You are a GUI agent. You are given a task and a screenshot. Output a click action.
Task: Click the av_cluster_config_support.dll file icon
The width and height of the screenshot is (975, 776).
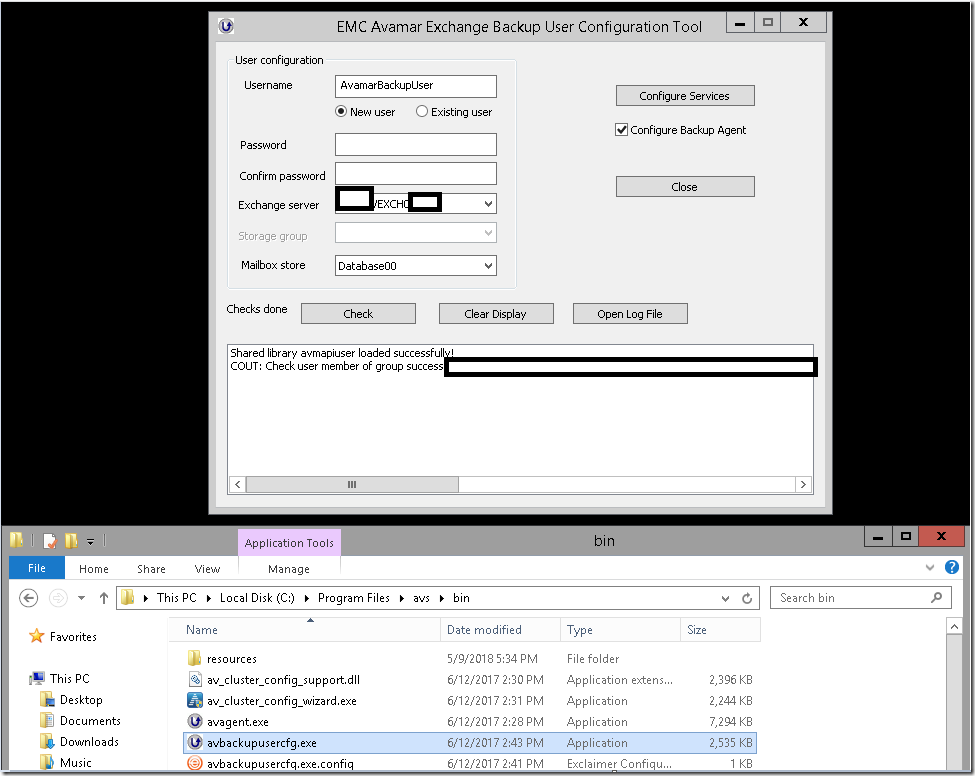(x=195, y=679)
